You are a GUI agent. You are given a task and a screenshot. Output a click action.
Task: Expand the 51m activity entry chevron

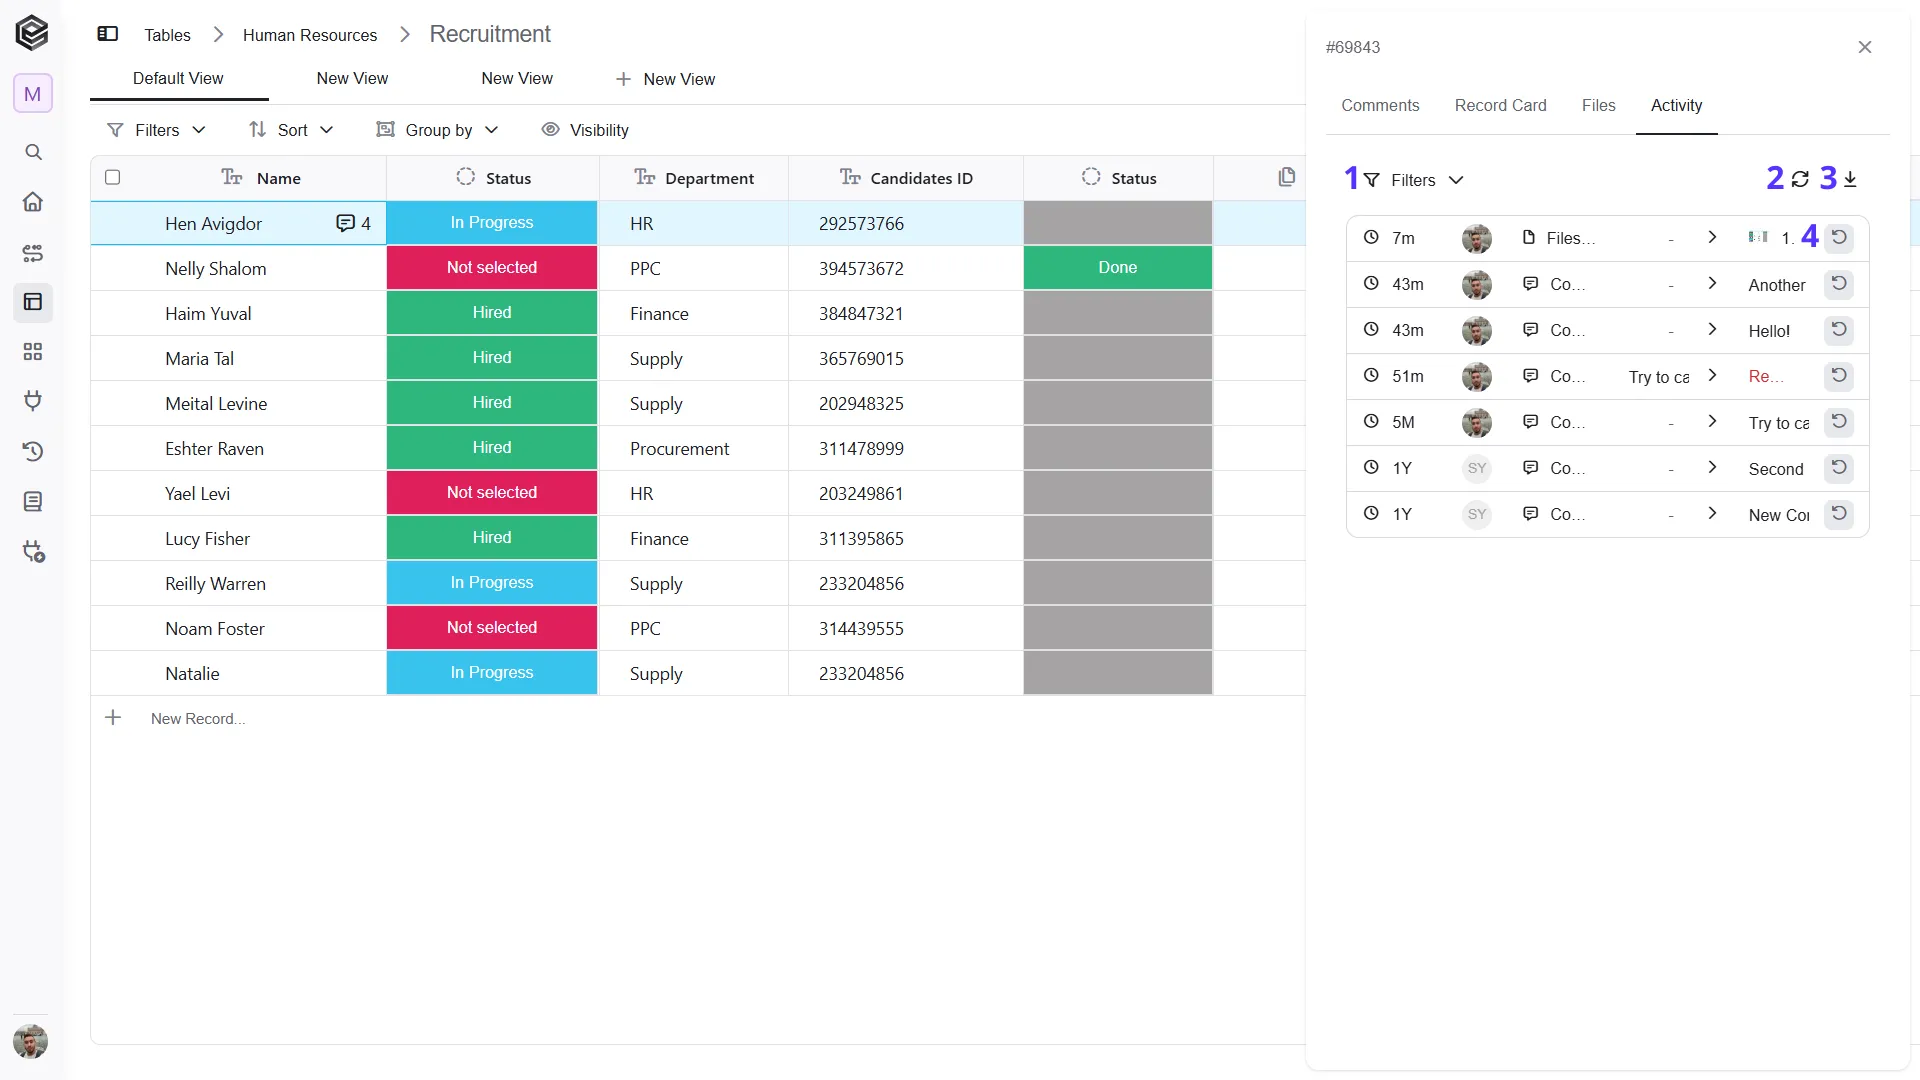[x=1712, y=376]
